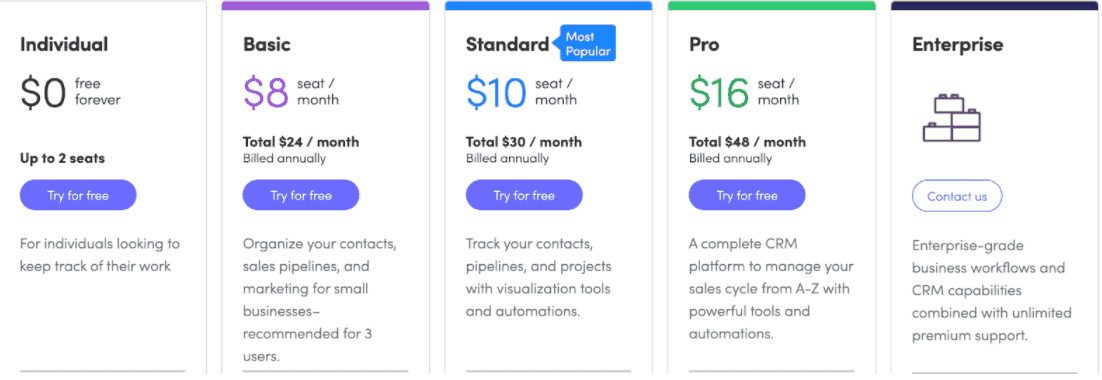
Task: Click Total $48 / month text
Action: click(x=747, y=142)
